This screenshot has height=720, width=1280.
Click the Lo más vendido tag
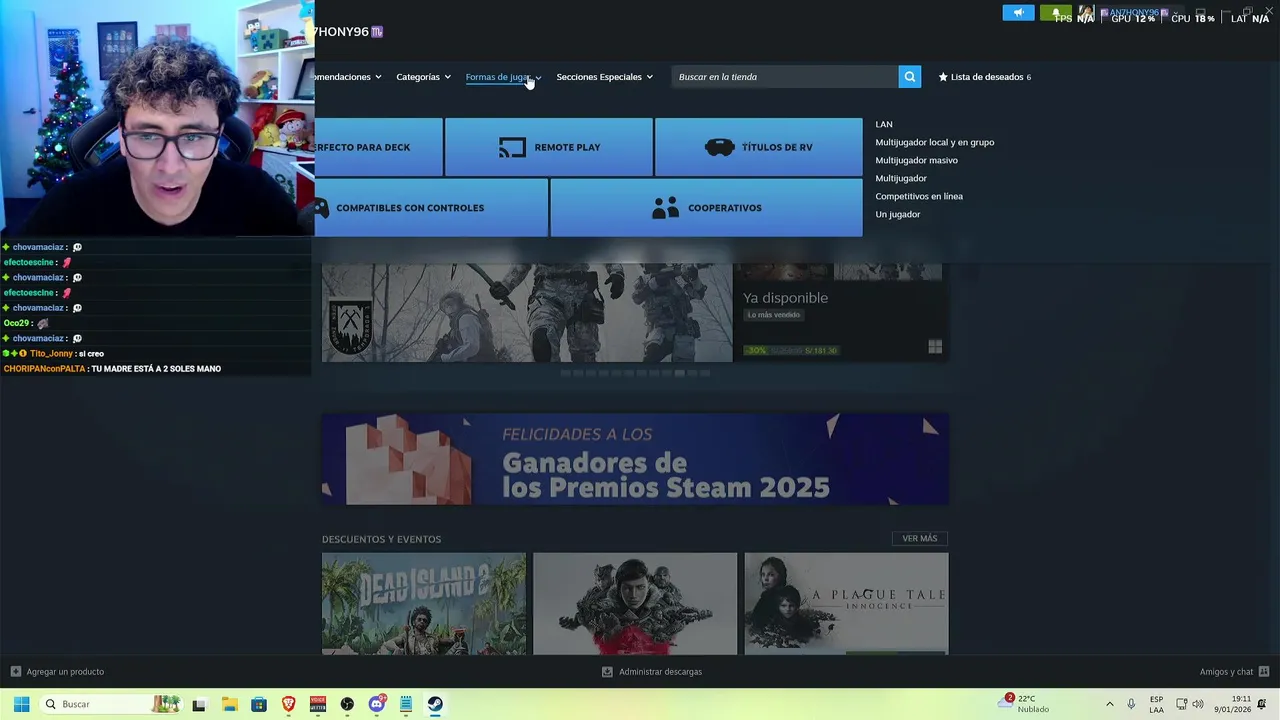coord(774,315)
